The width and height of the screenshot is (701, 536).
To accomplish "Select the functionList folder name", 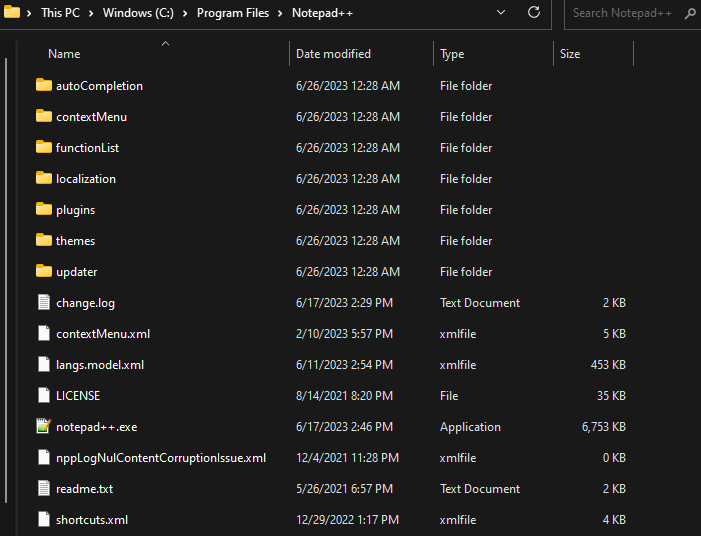I will [x=87, y=148].
